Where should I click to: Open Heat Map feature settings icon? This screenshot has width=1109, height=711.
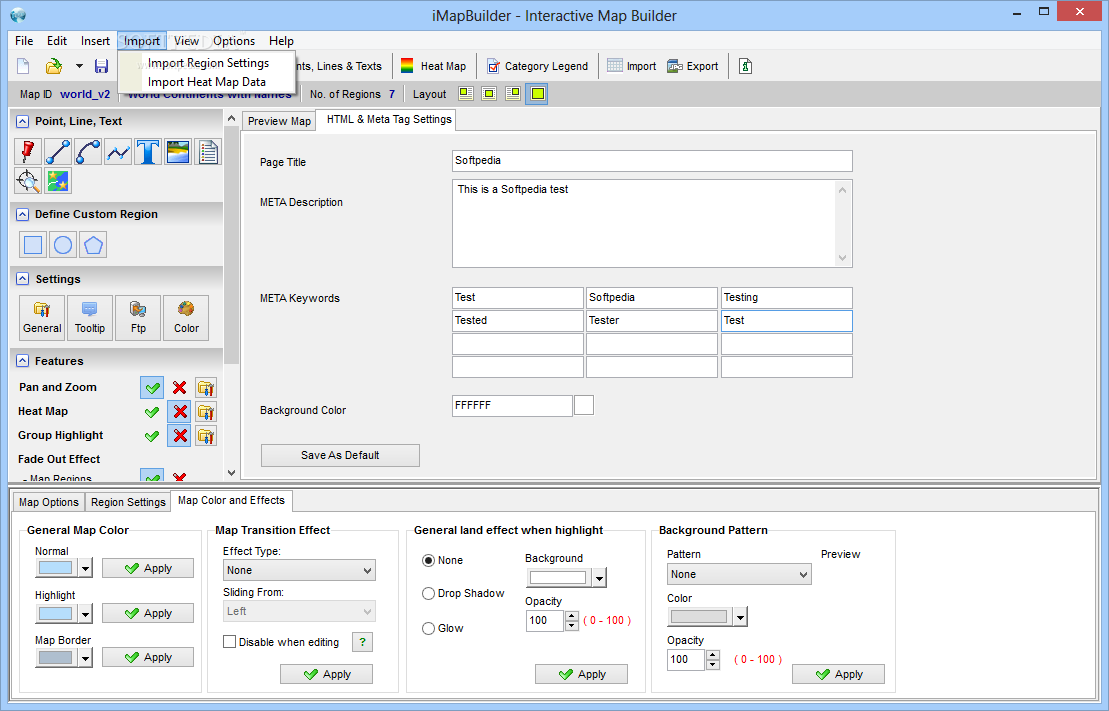click(206, 412)
